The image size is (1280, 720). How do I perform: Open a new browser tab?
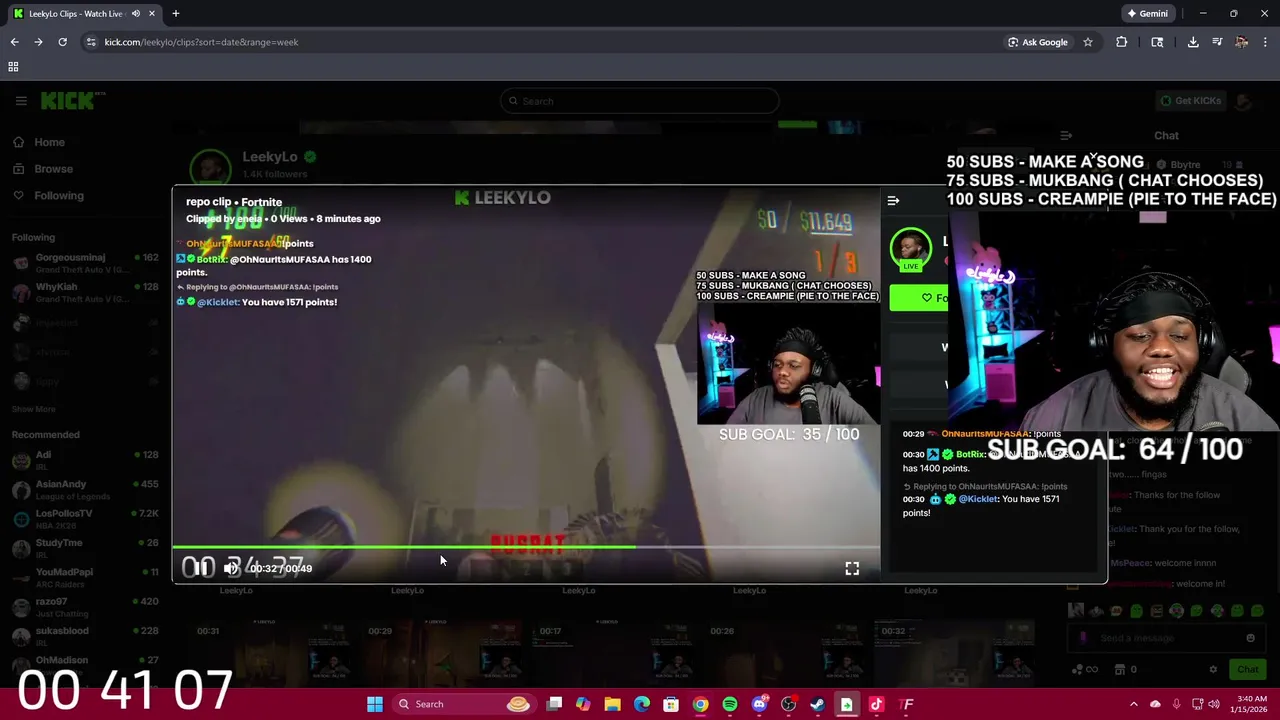[175, 14]
